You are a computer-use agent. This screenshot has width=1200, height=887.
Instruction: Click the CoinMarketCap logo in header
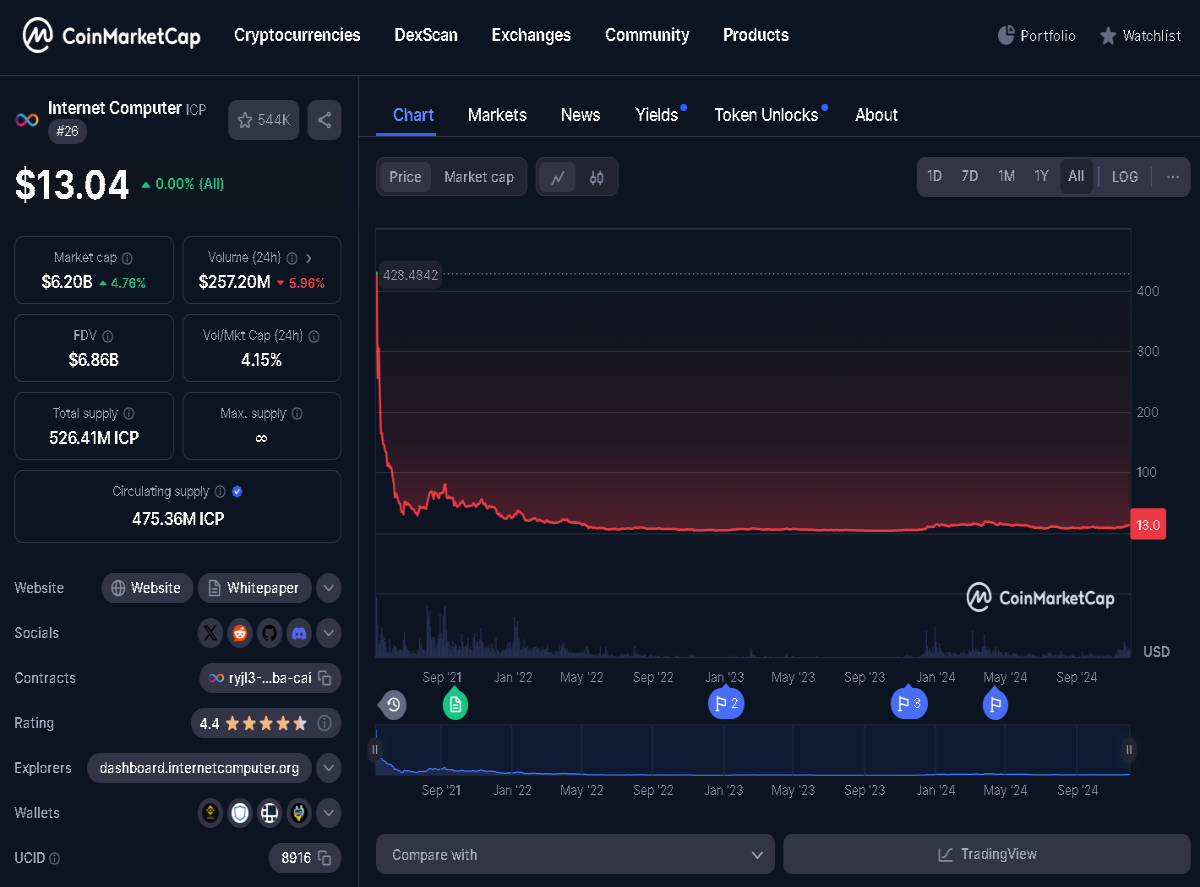coord(112,37)
